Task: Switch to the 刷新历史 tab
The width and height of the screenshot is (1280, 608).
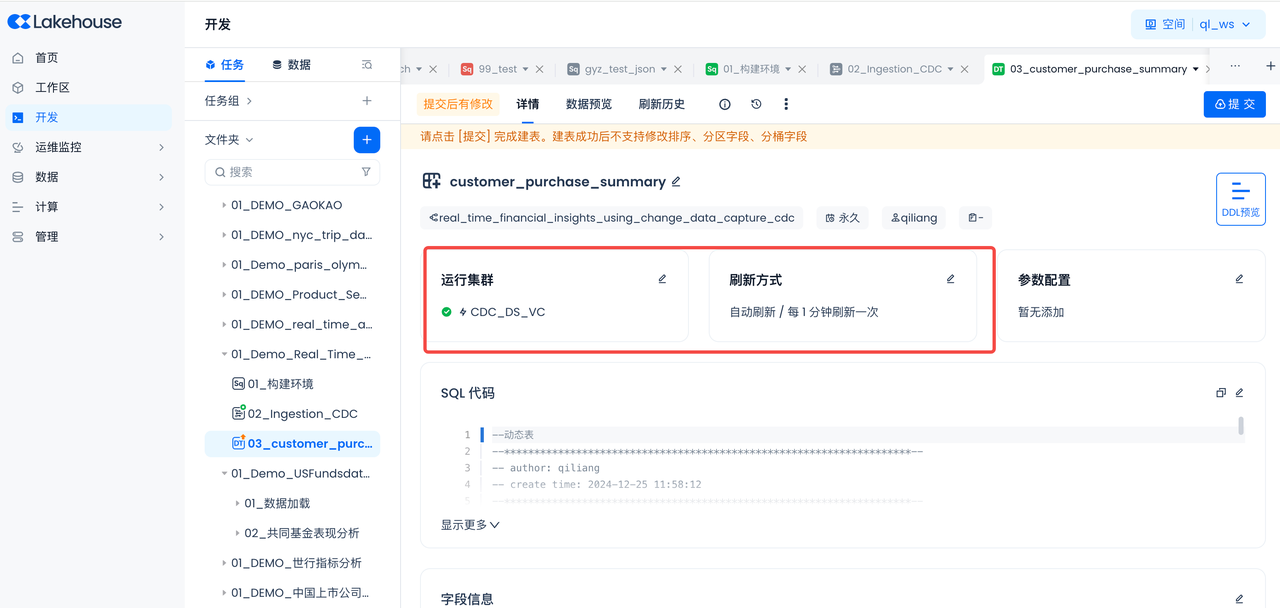Action: click(x=661, y=104)
